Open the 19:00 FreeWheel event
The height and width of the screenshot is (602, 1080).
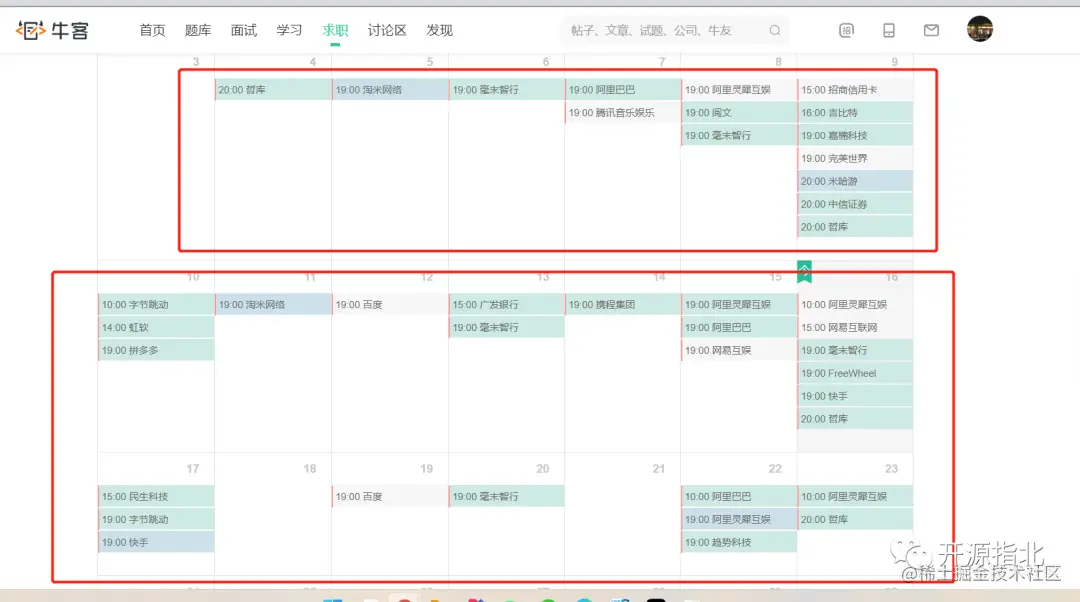click(855, 373)
